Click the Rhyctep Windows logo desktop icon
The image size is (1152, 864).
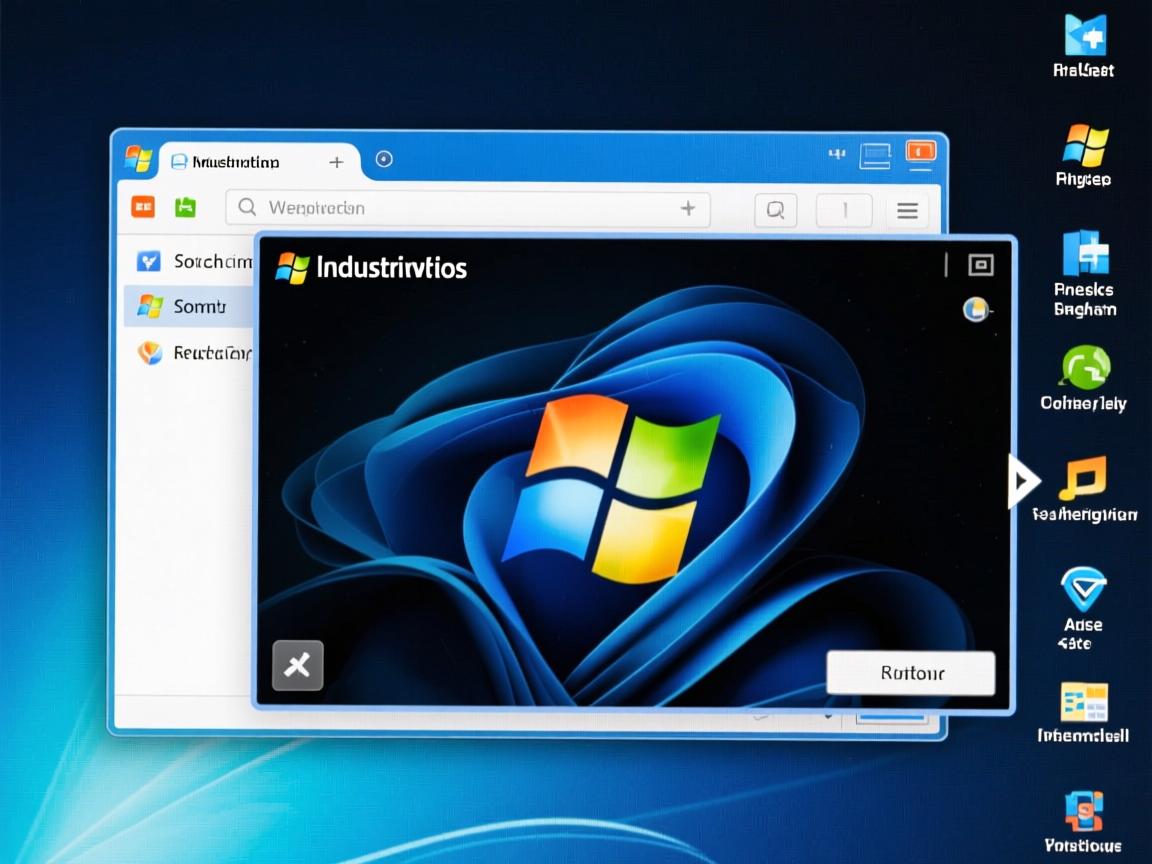1085,146
